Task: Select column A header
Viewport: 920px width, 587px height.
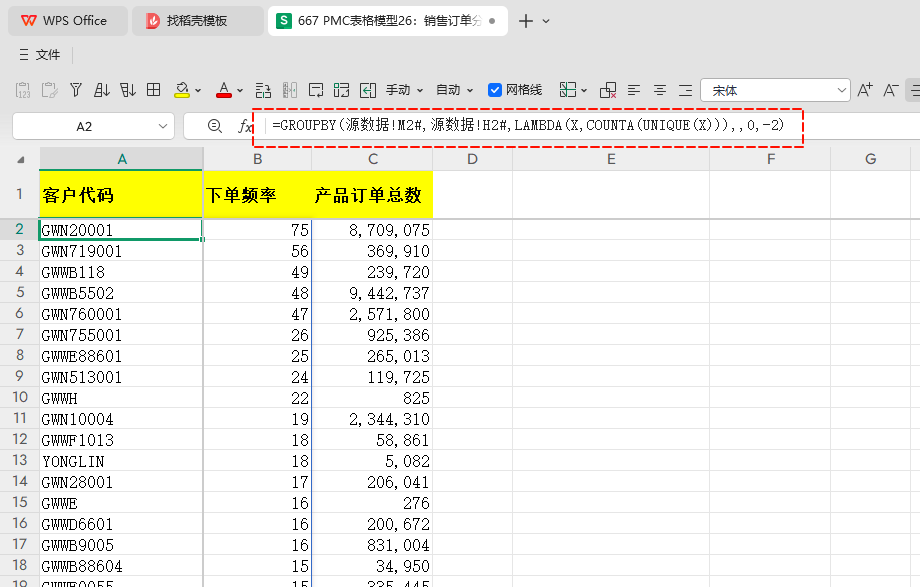Action: (121, 159)
